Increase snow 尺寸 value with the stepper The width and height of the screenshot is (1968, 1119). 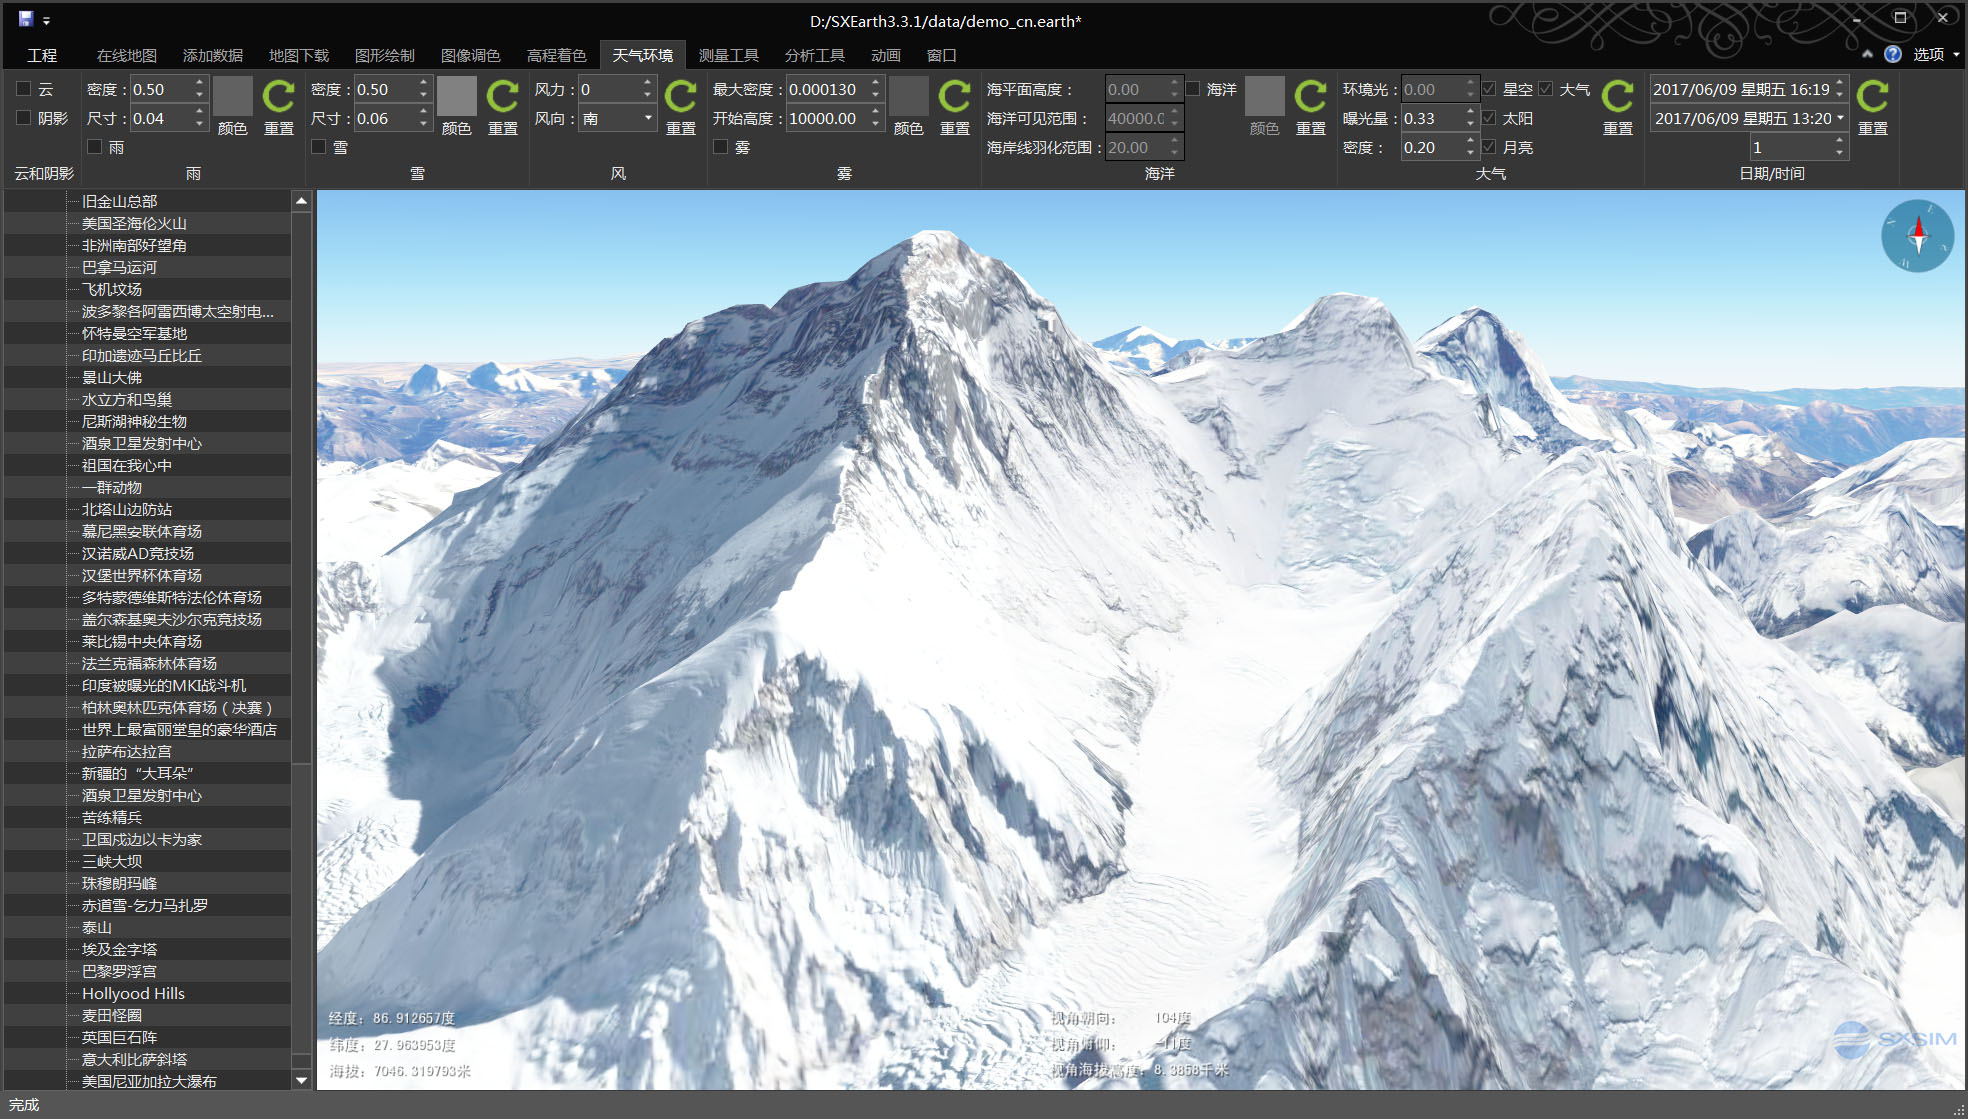424,112
